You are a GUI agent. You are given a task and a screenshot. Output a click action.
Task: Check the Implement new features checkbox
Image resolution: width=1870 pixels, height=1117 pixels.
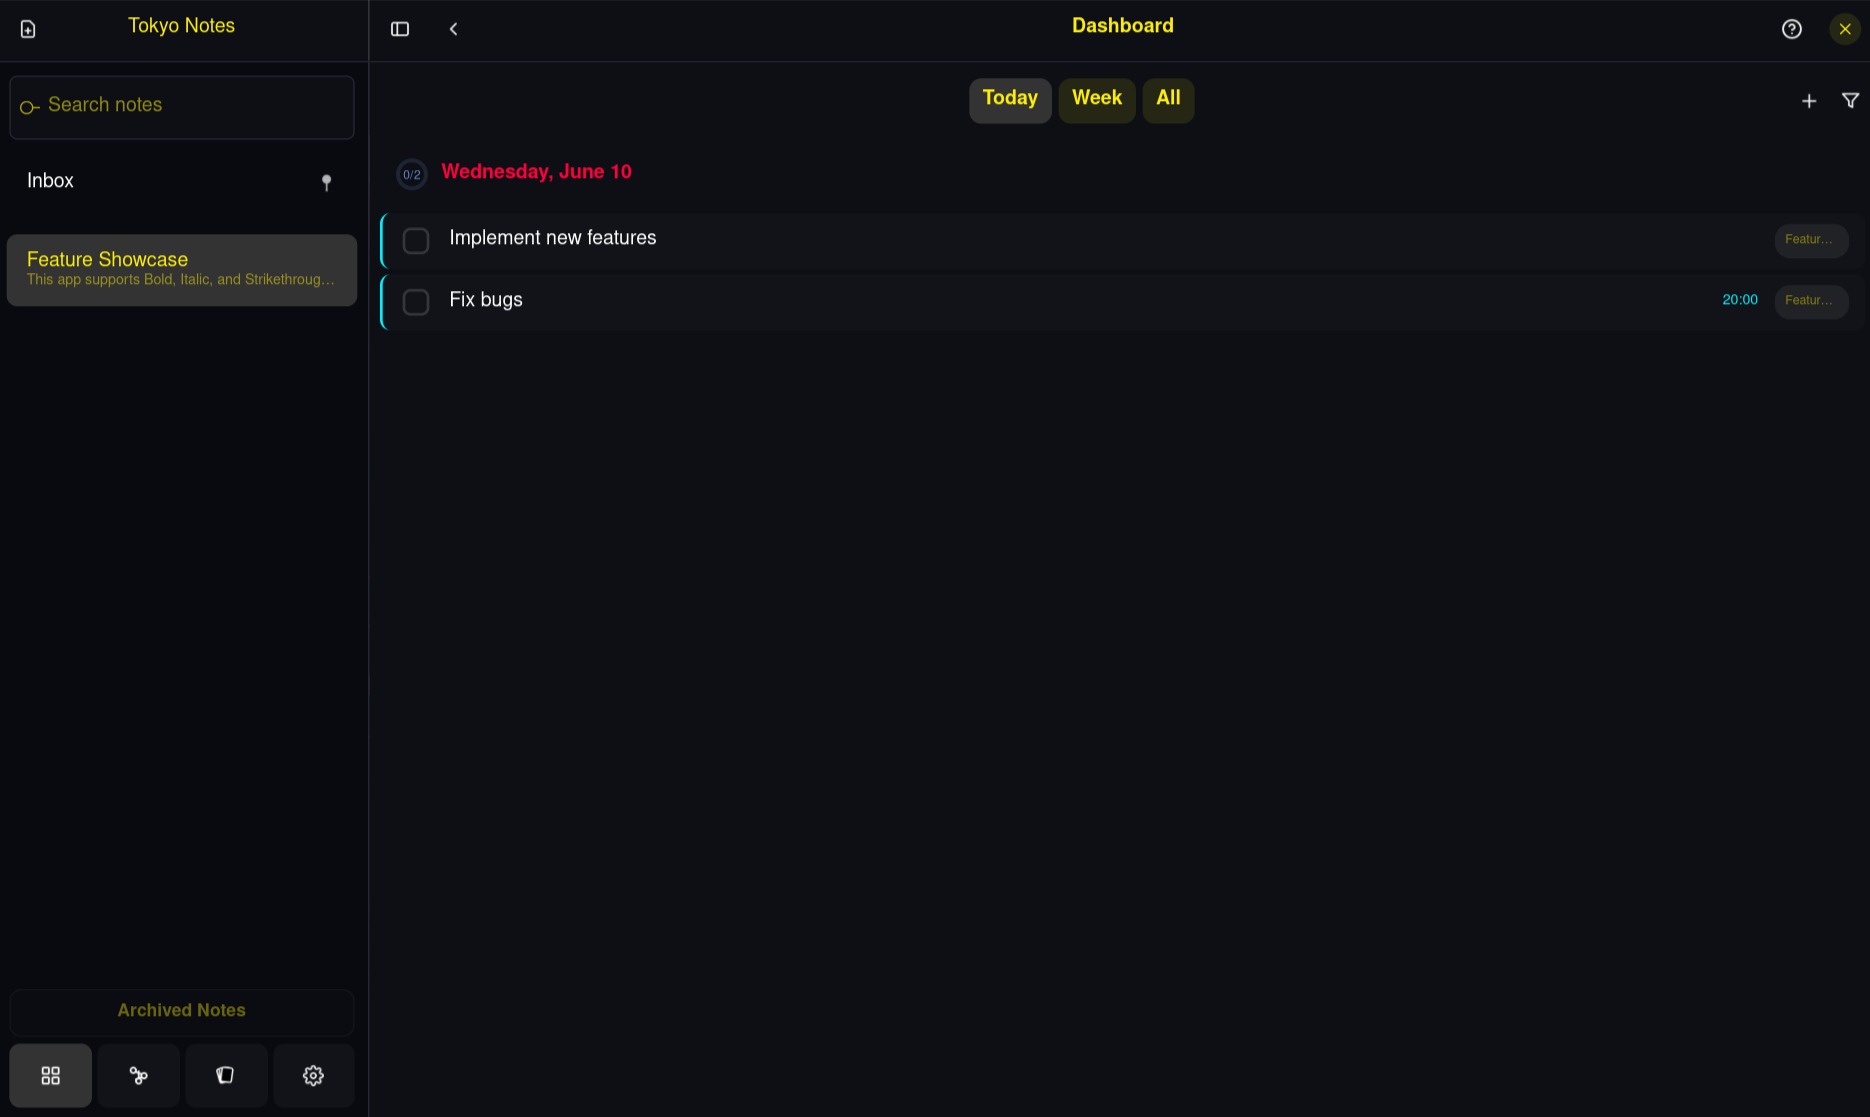click(416, 241)
